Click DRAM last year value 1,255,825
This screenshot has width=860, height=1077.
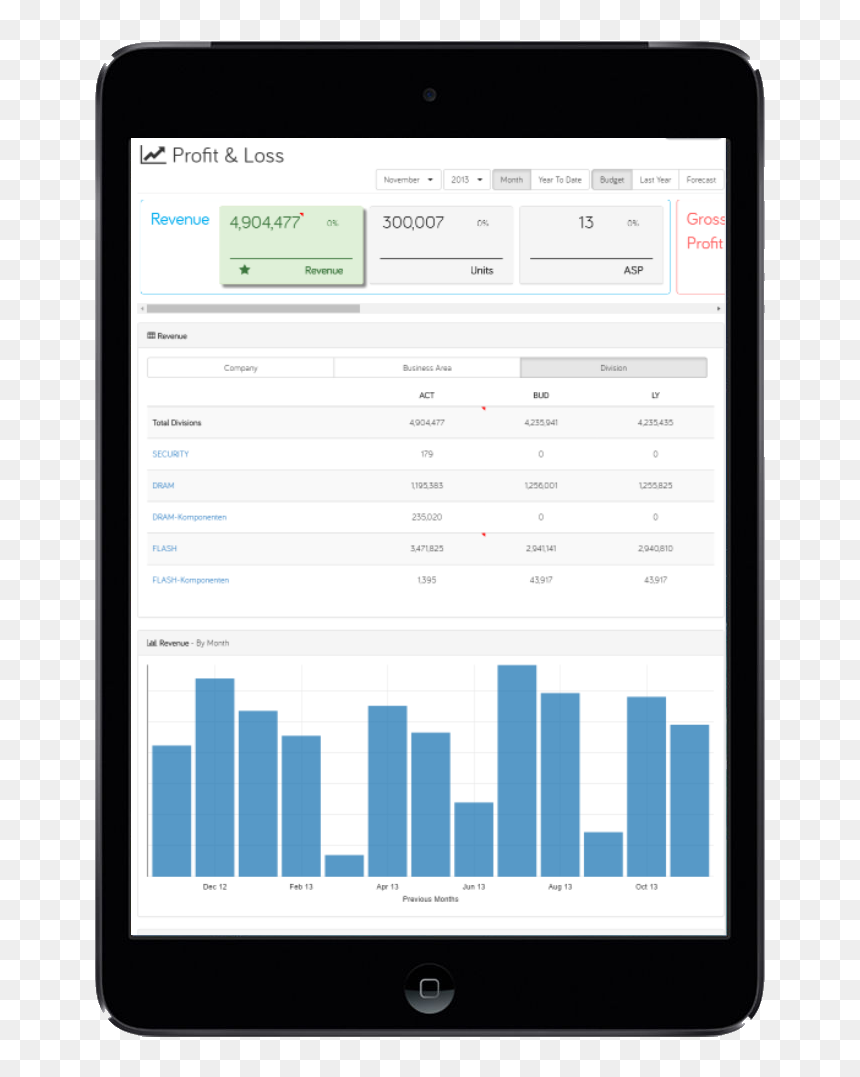tap(655, 486)
